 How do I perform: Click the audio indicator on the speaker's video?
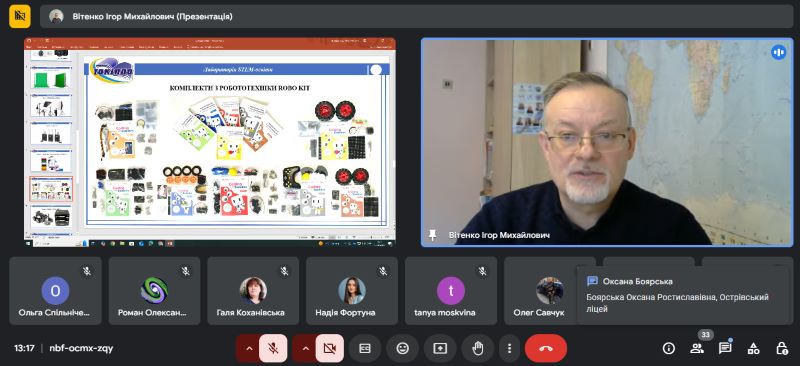[778, 52]
